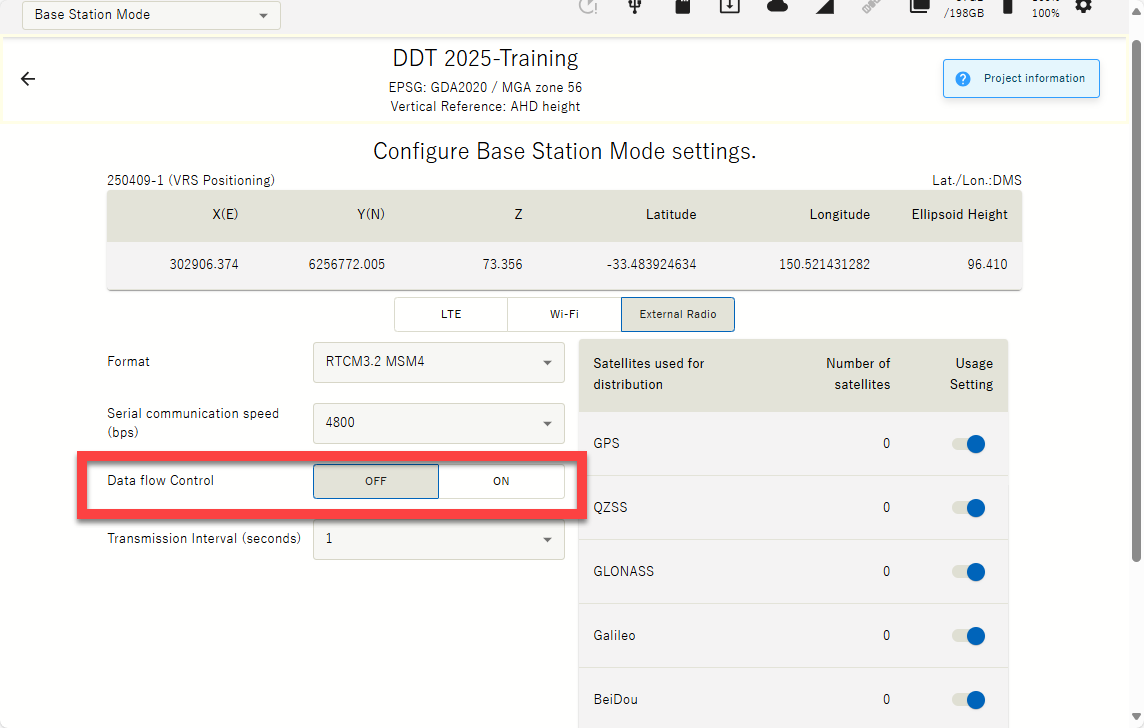Click the battery icon showing 100%

tap(1008, 7)
